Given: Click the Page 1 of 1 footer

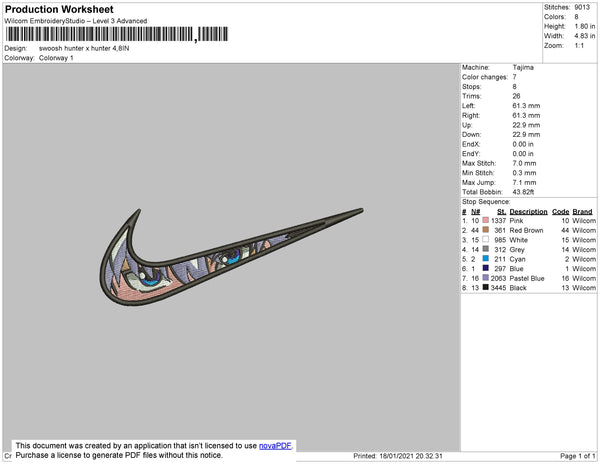Looking at the screenshot, I should [x=578, y=456].
